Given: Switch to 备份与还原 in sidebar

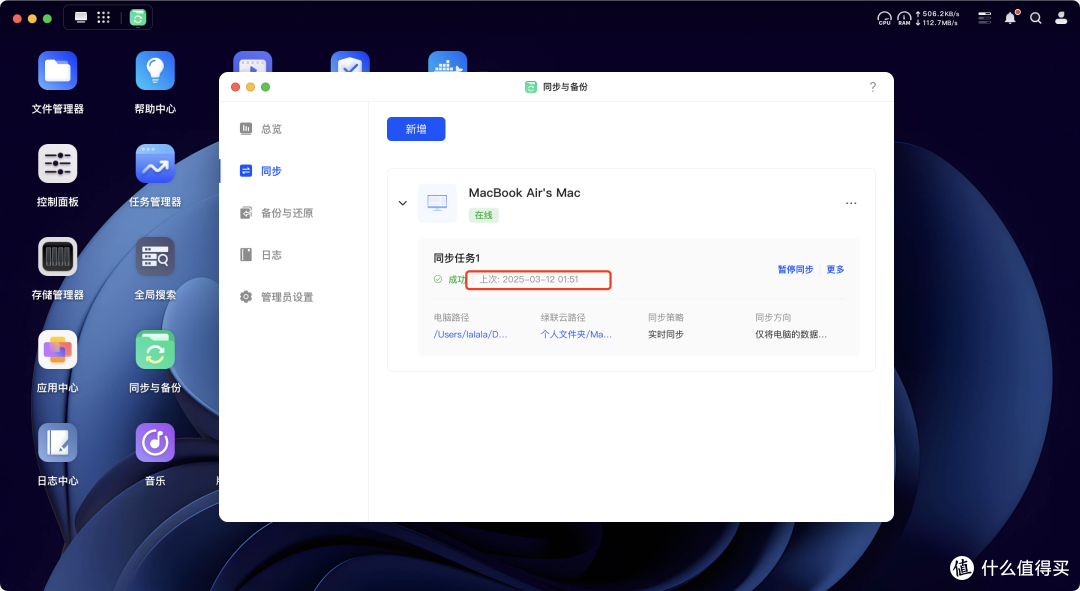Looking at the screenshot, I should [x=287, y=213].
